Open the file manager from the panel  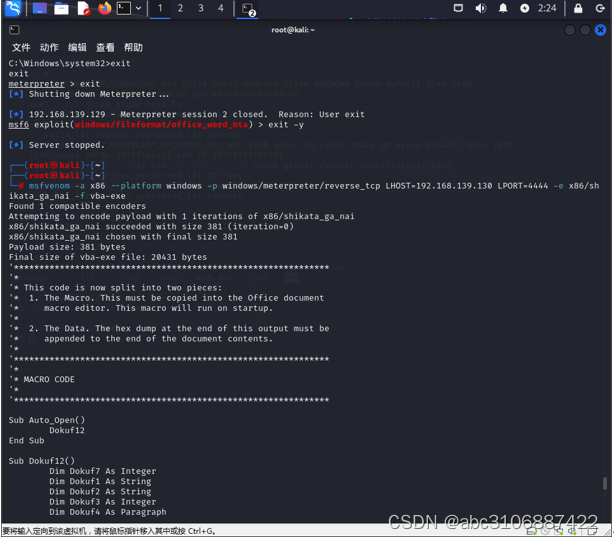click(x=61, y=8)
